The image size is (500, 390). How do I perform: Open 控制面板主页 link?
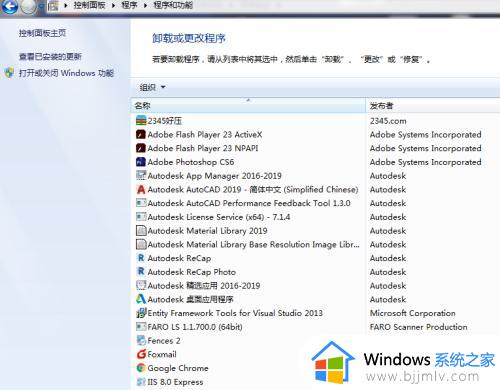point(42,33)
